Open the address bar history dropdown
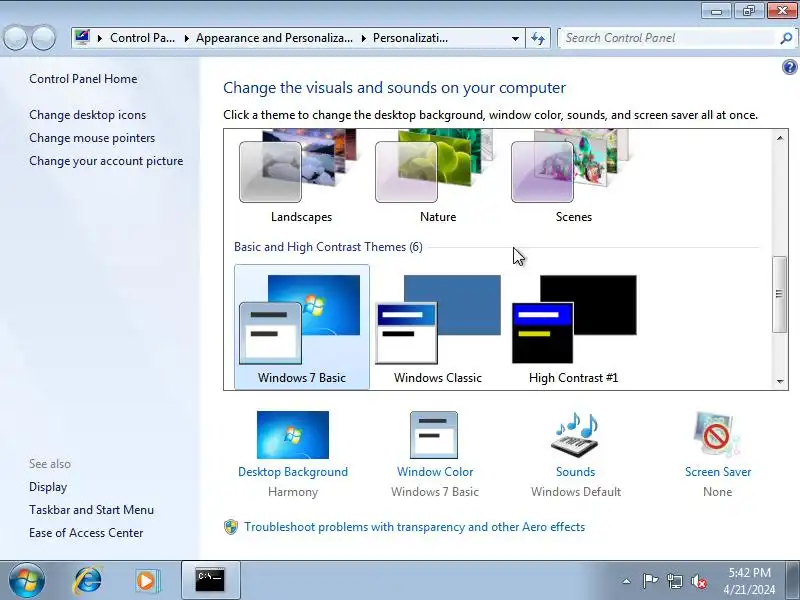 tap(515, 38)
